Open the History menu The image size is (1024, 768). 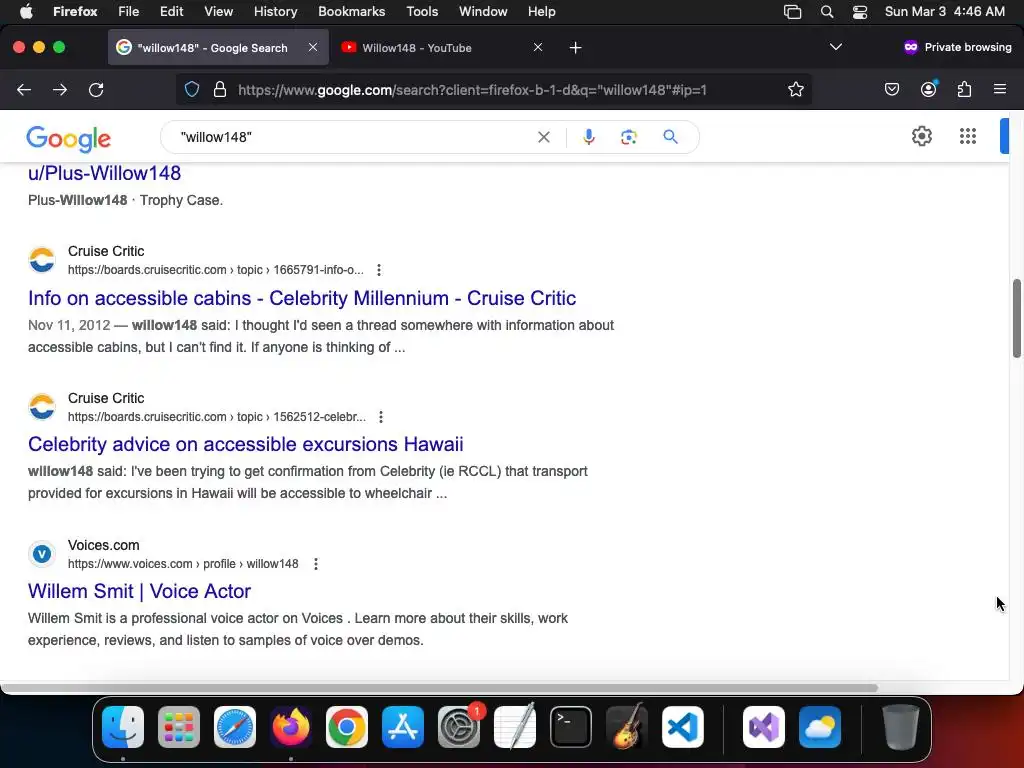click(x=275, y=11)
